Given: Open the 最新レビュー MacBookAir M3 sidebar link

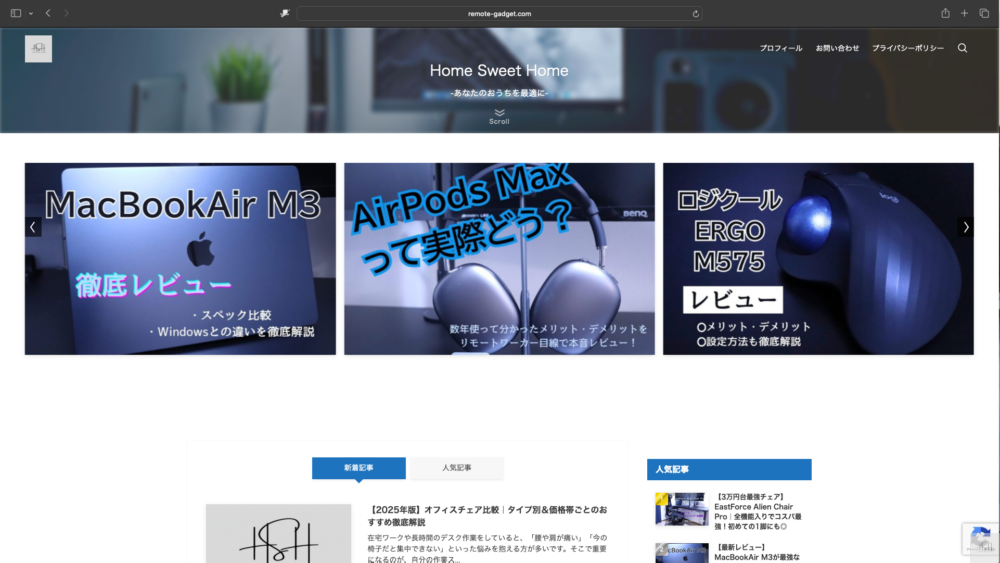Looking at the screenshot, I should click(757, 552).
